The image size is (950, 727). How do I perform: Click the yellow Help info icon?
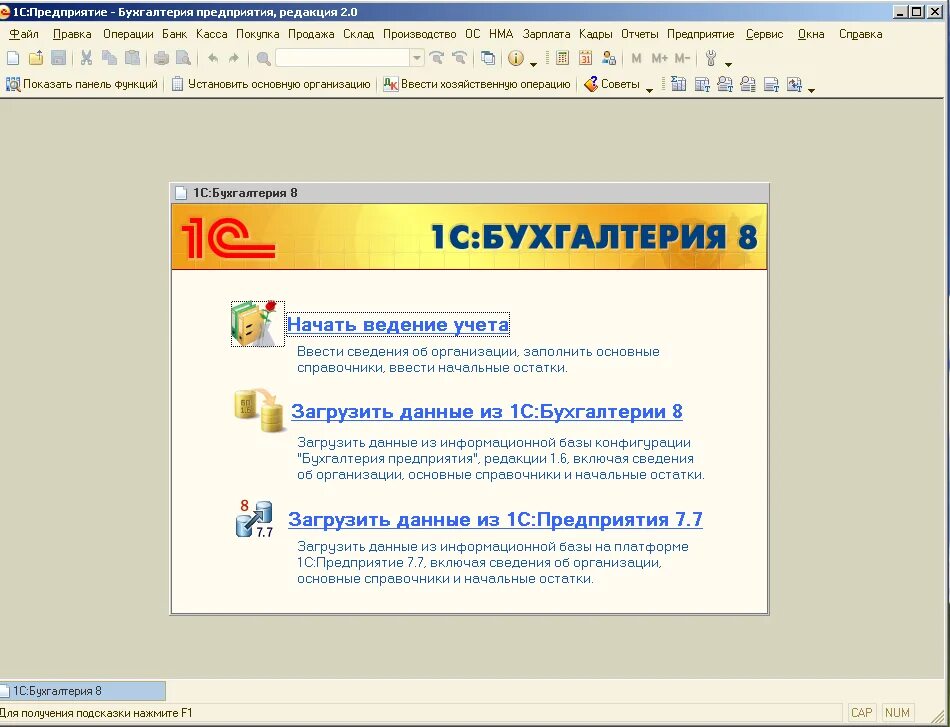click(516, 58)
